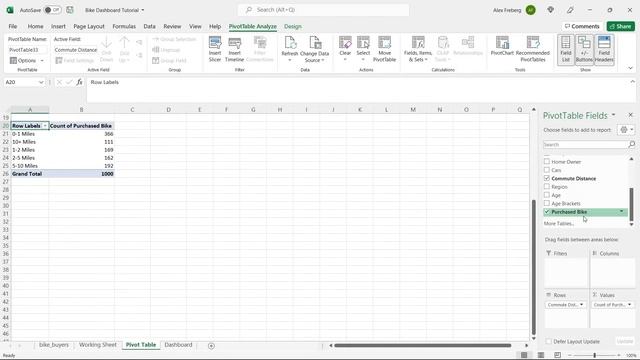Open the Design ribbon tab
Viewport: 640px width, 360px height.
click(x=293, y=26)
